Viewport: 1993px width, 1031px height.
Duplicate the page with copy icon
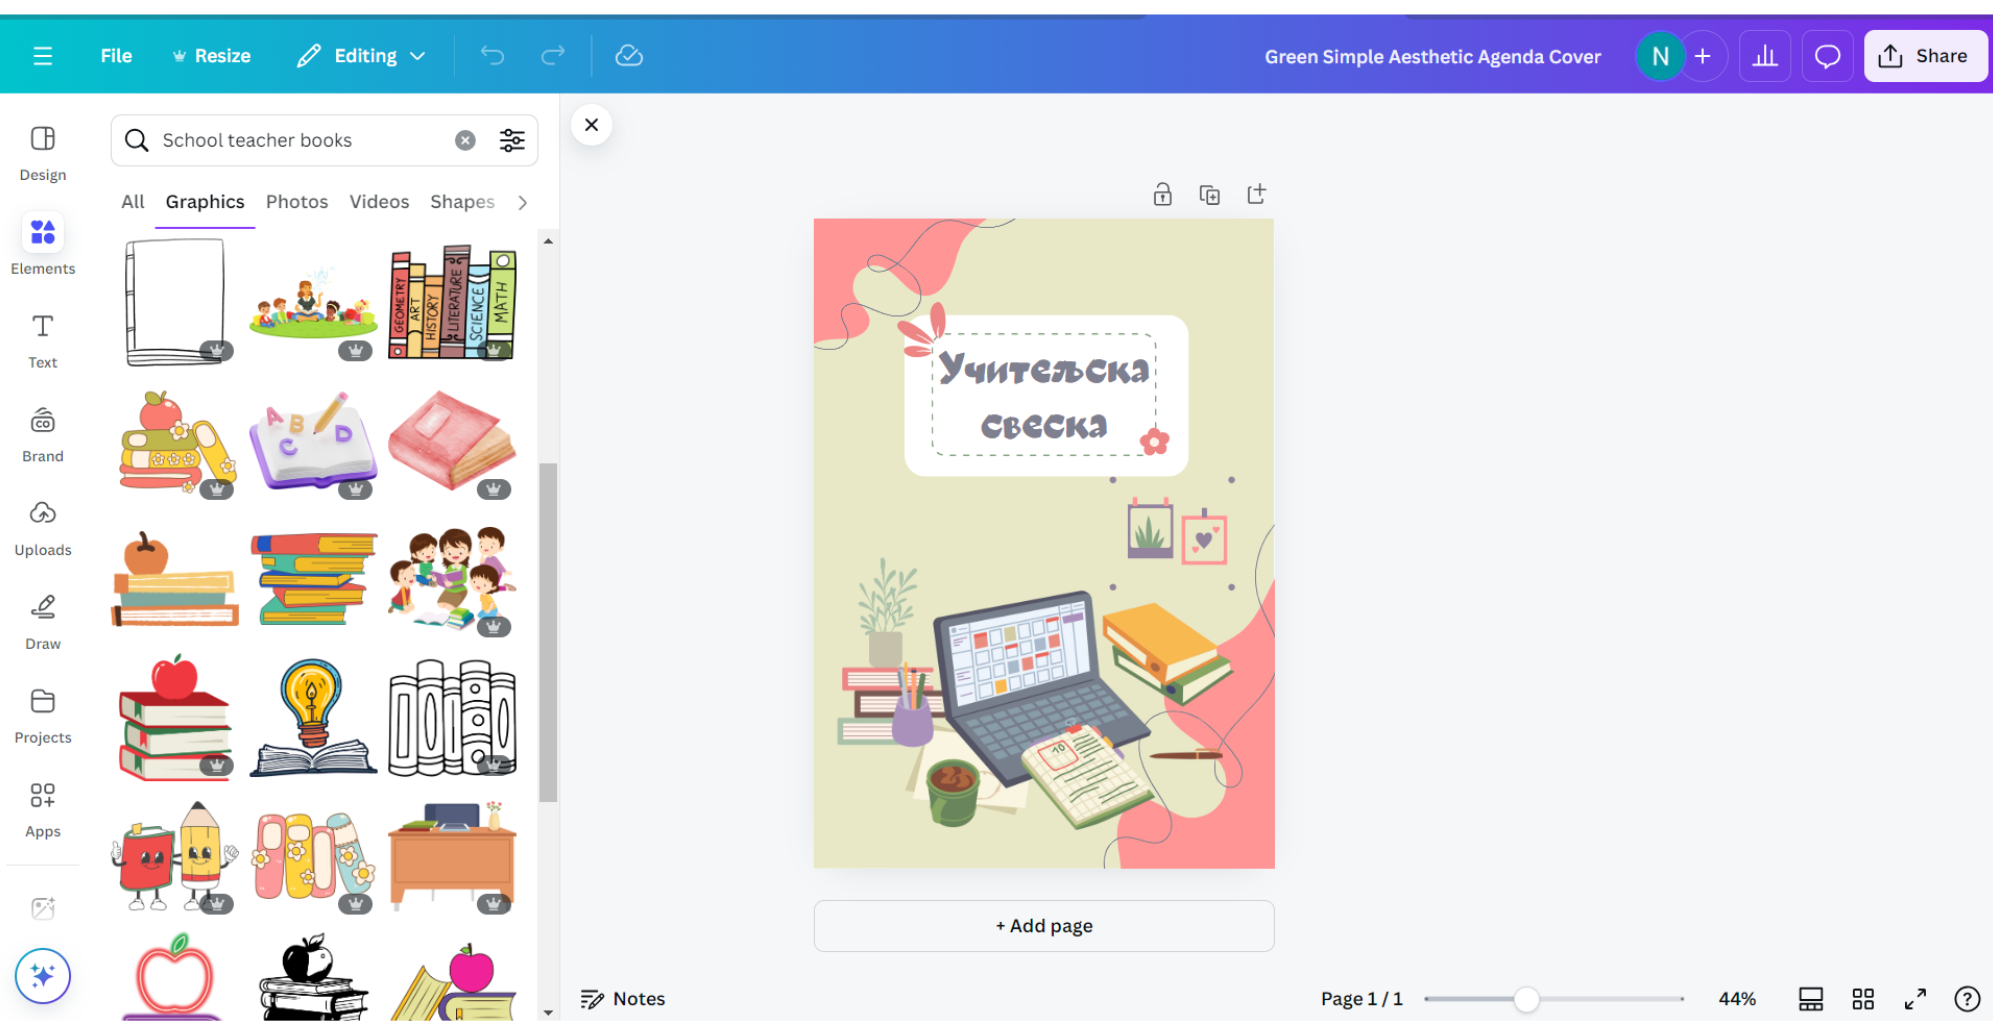1209,194
